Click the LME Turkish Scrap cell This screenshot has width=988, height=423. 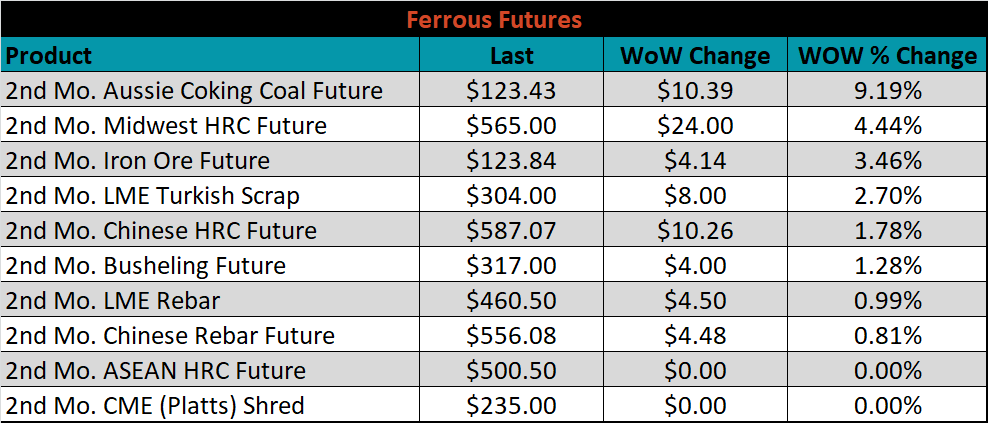click(210, 195)
